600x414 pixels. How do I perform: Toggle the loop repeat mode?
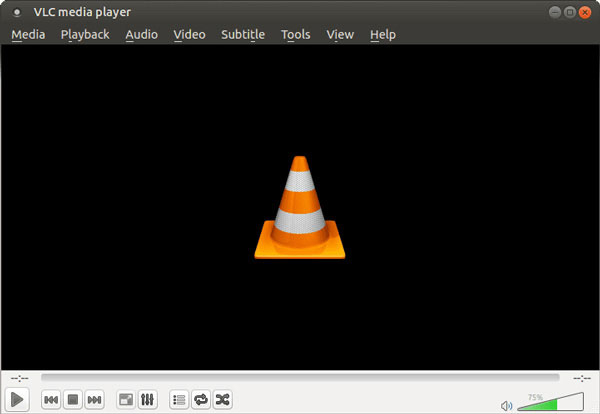point(201,400)
